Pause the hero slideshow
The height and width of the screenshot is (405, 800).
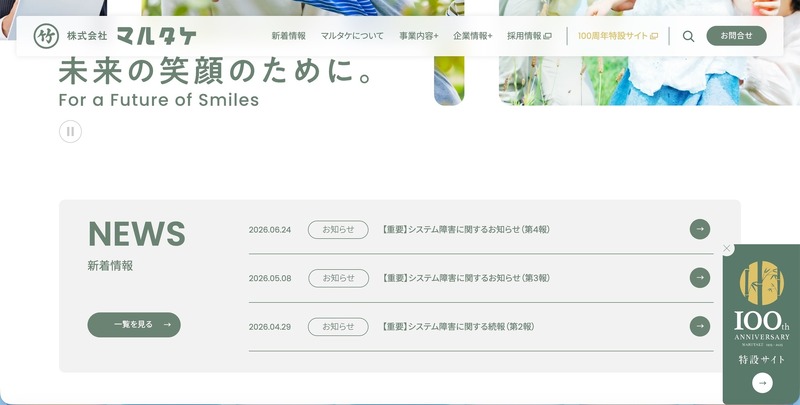(x=70, y=132)
